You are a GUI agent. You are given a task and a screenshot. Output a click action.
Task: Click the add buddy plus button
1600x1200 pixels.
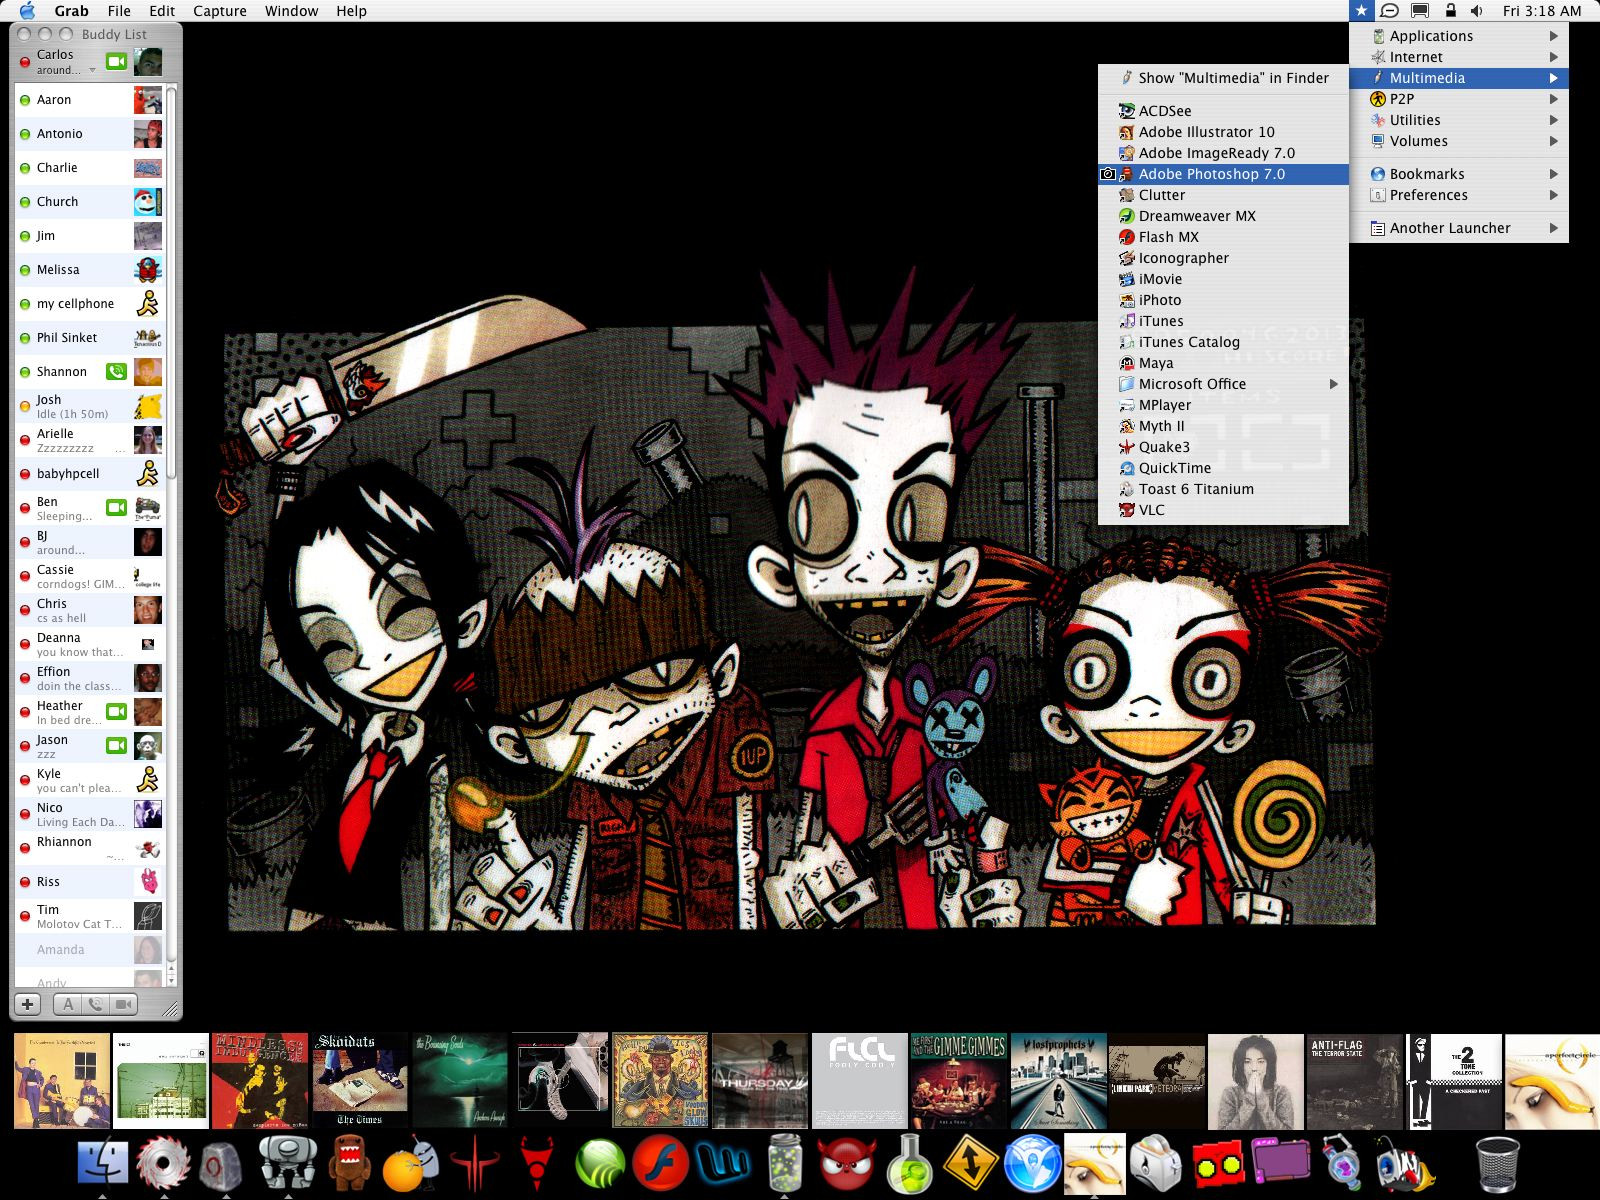click(27, 1004)
